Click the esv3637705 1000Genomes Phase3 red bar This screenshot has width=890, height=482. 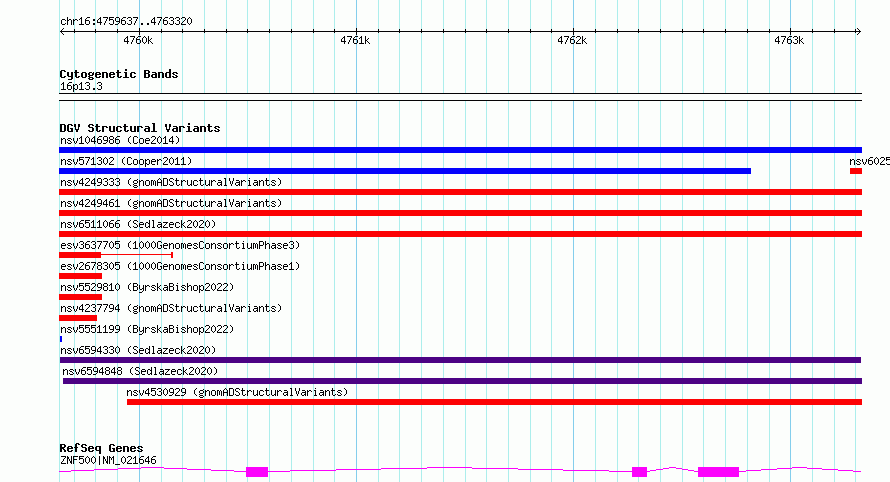80,255
